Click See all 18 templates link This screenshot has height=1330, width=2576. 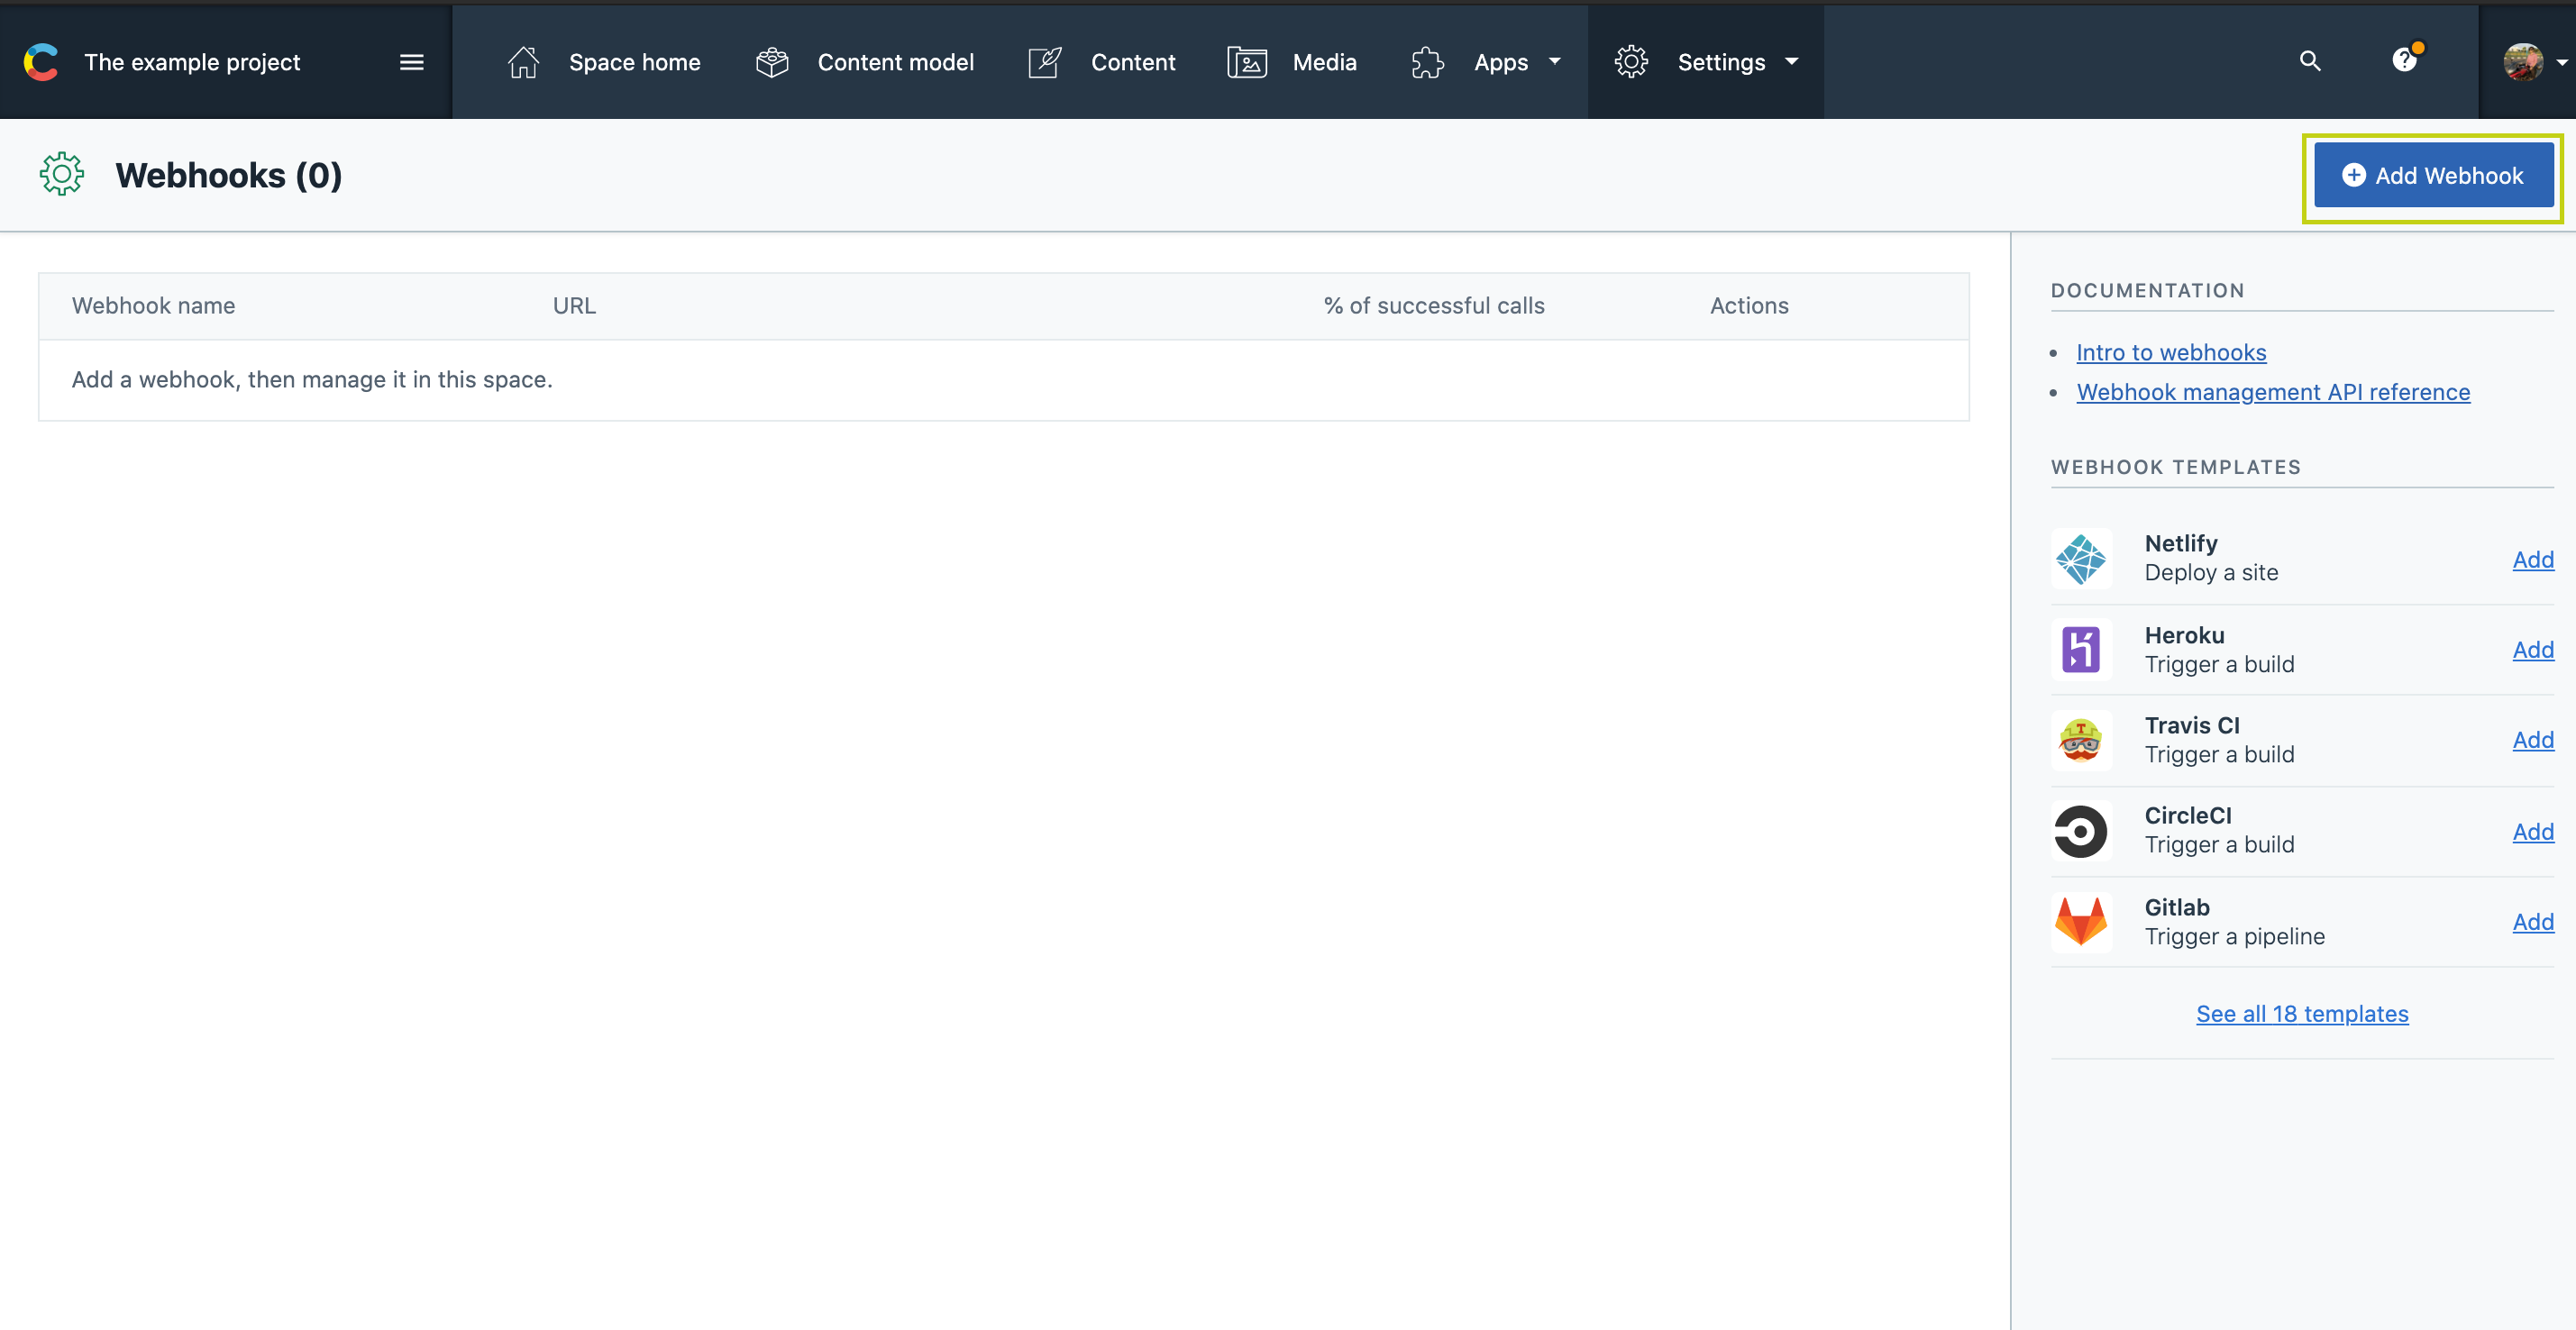click(2302, 1013)
